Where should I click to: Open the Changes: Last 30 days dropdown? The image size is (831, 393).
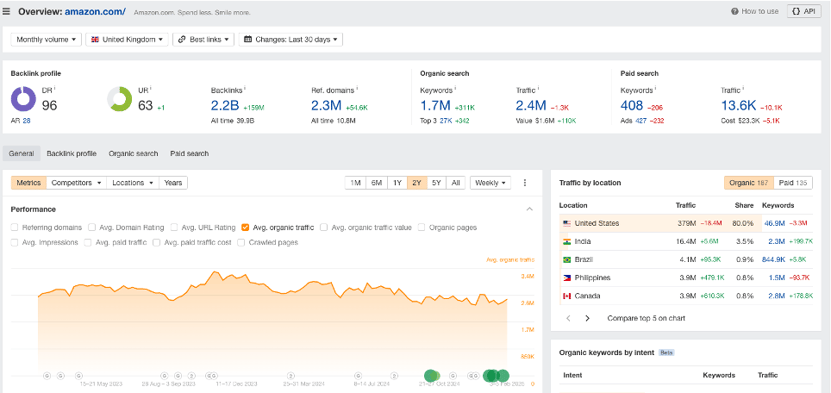[290, 40]
